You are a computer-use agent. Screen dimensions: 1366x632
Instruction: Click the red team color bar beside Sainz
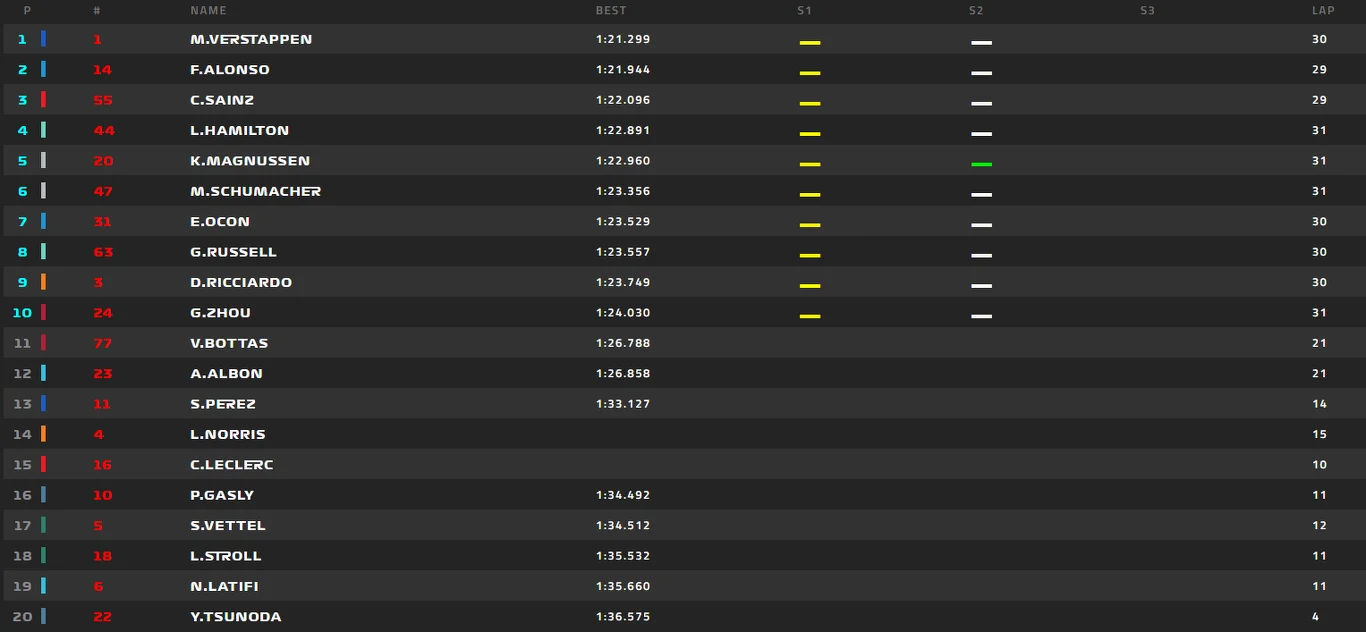(x=43, y=100)
